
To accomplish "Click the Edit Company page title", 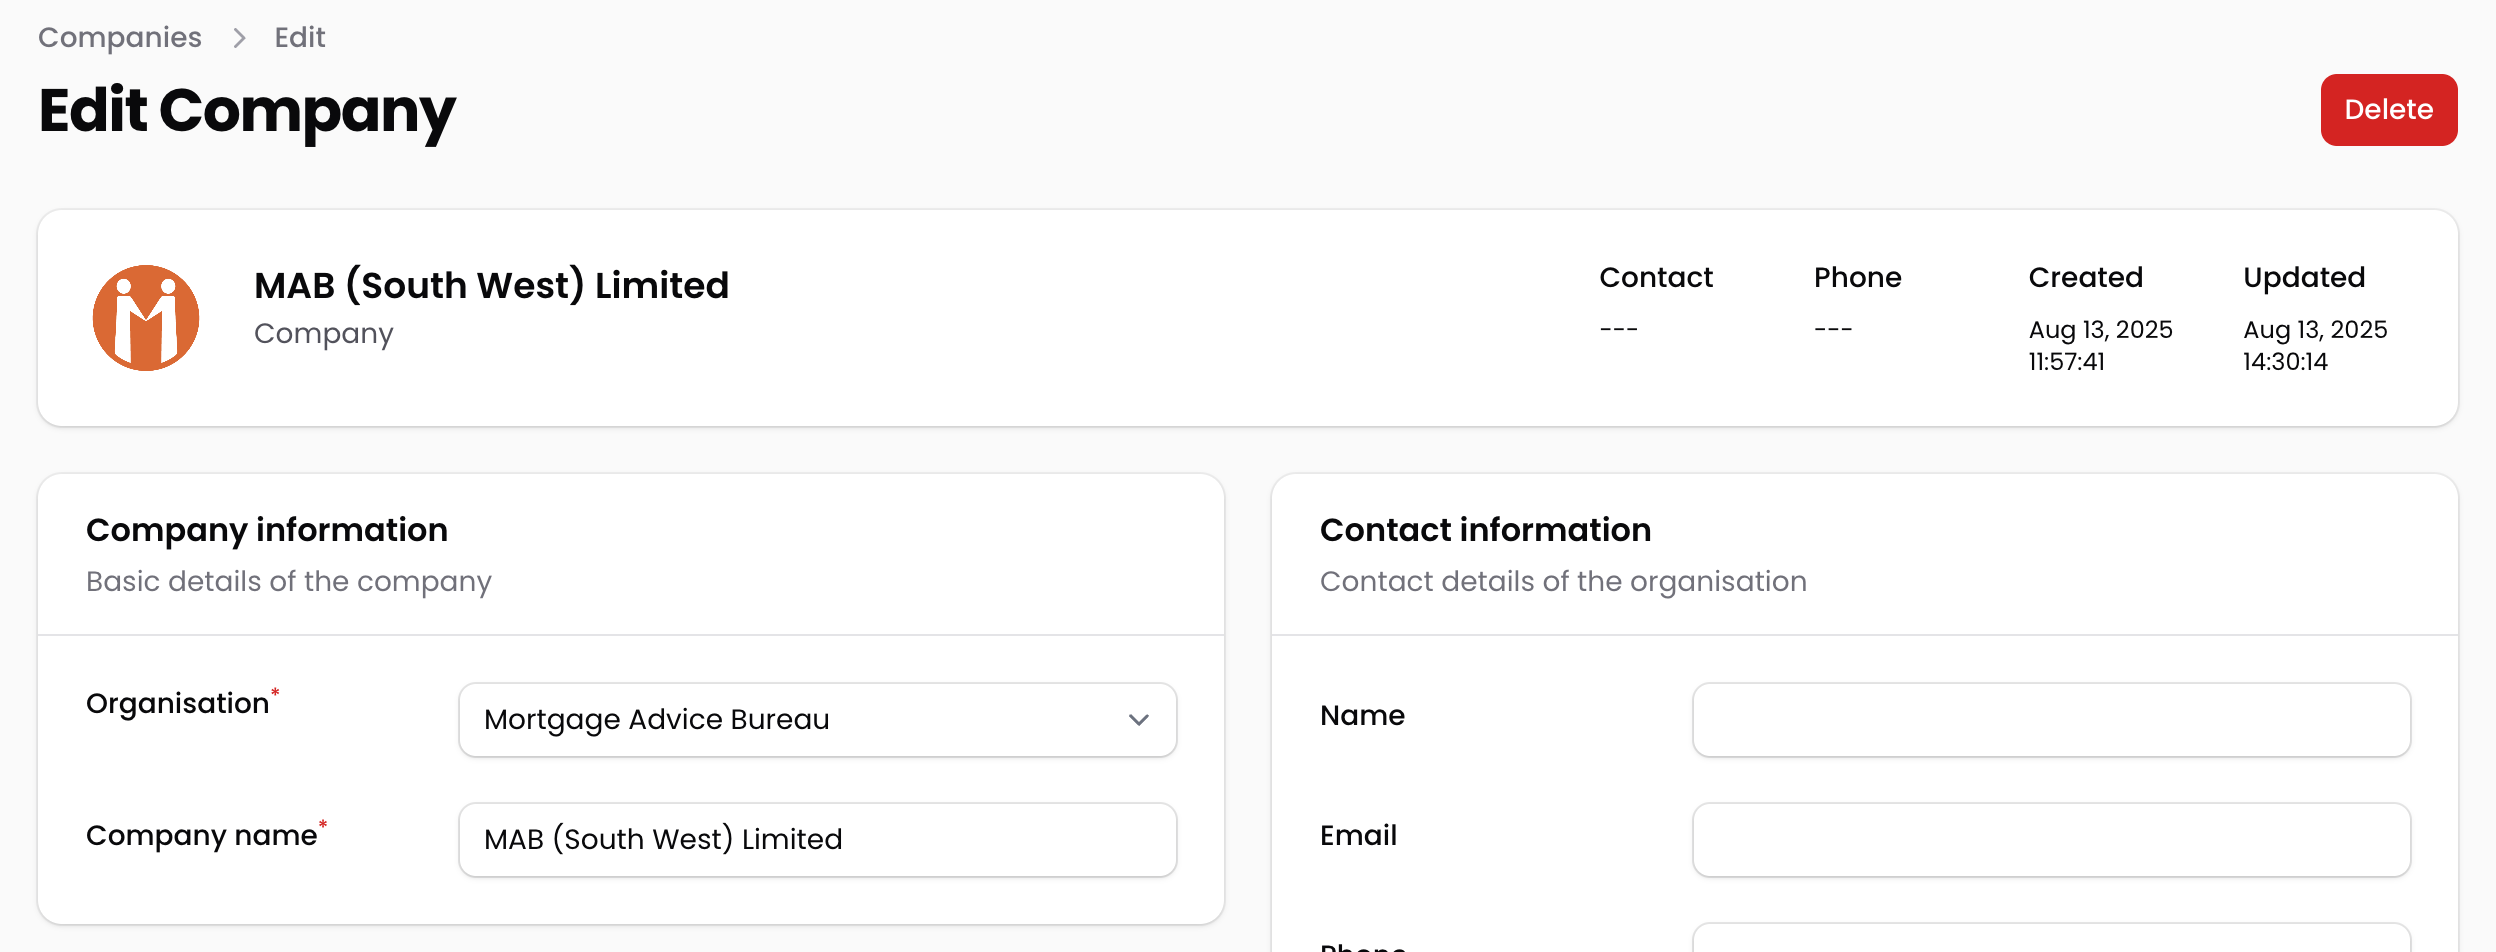I will click(x=247, y=110).
